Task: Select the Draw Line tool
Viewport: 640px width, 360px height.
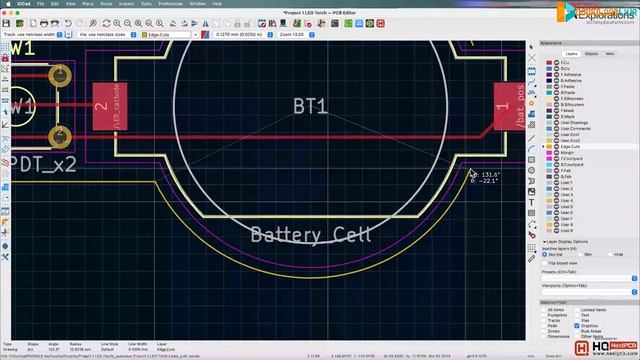Action: click(531, 138)
